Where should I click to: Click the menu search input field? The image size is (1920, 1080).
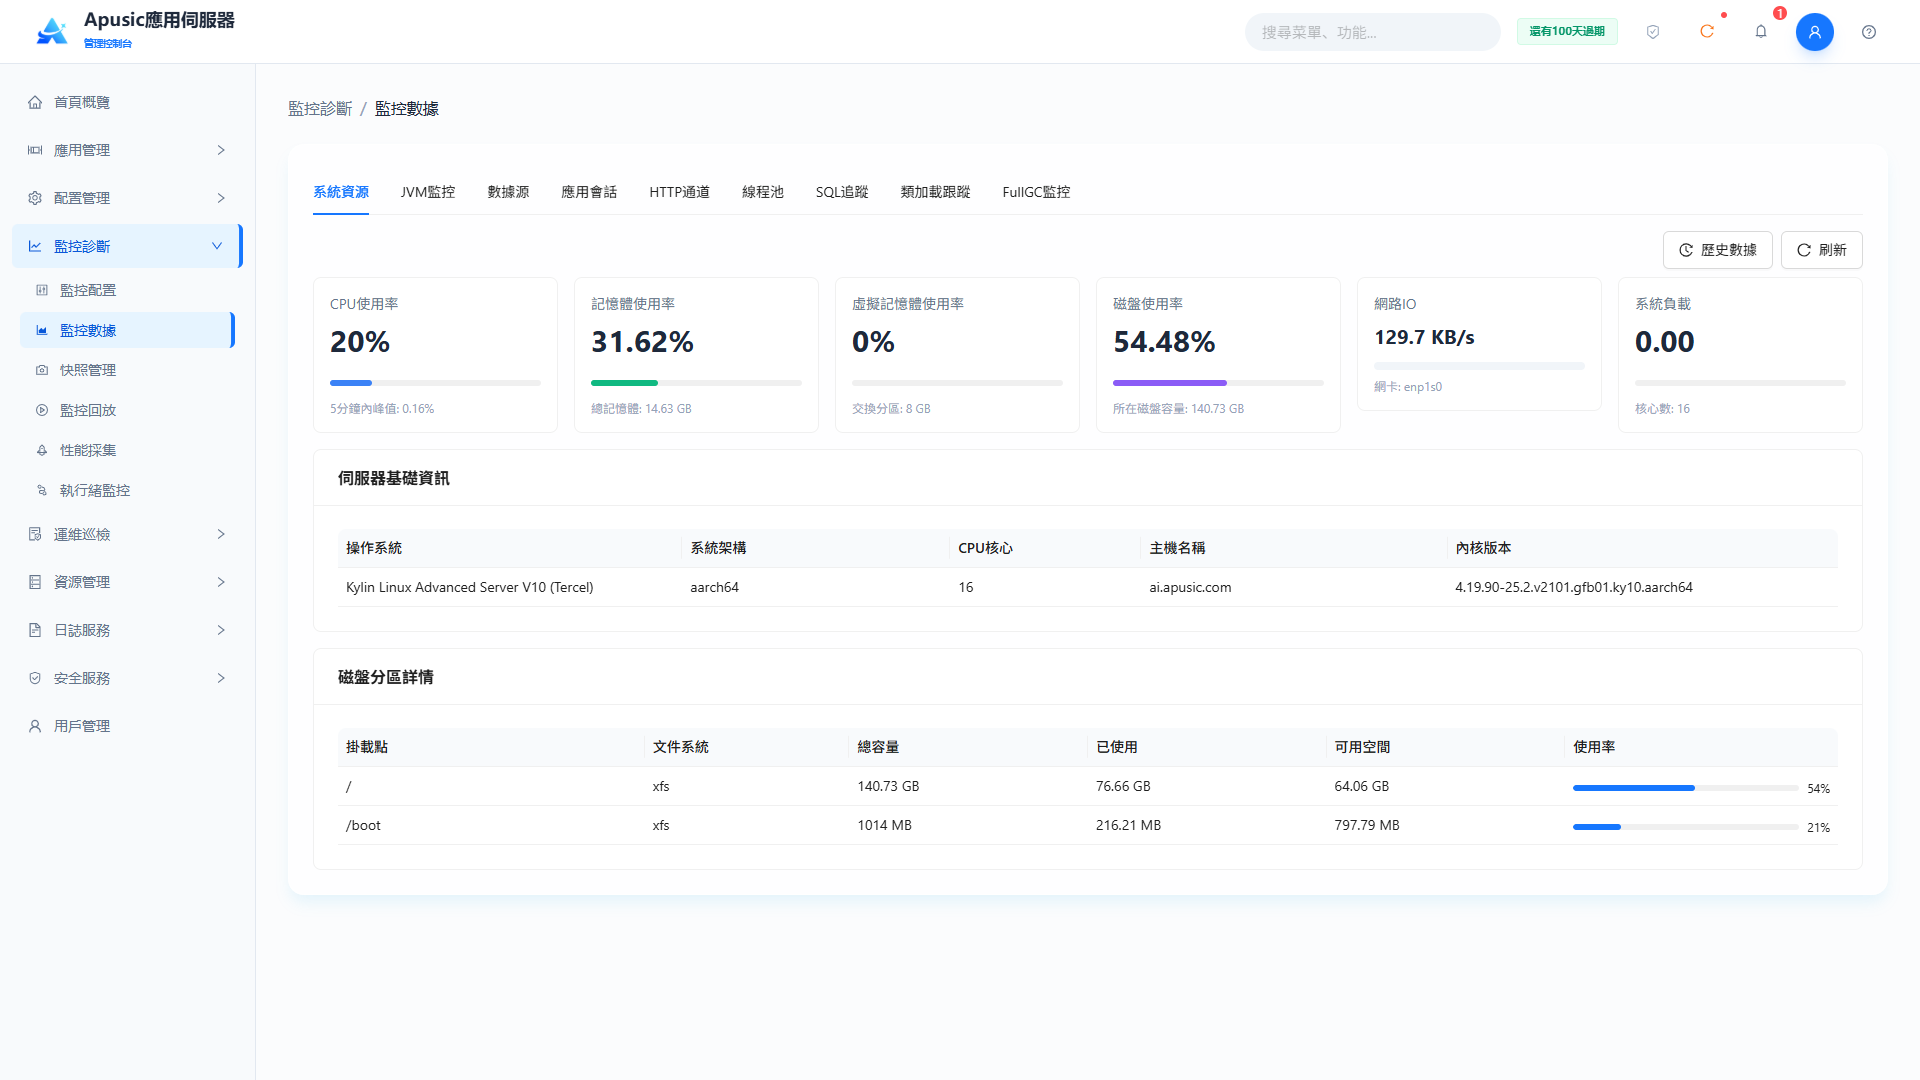point(1372,32)
